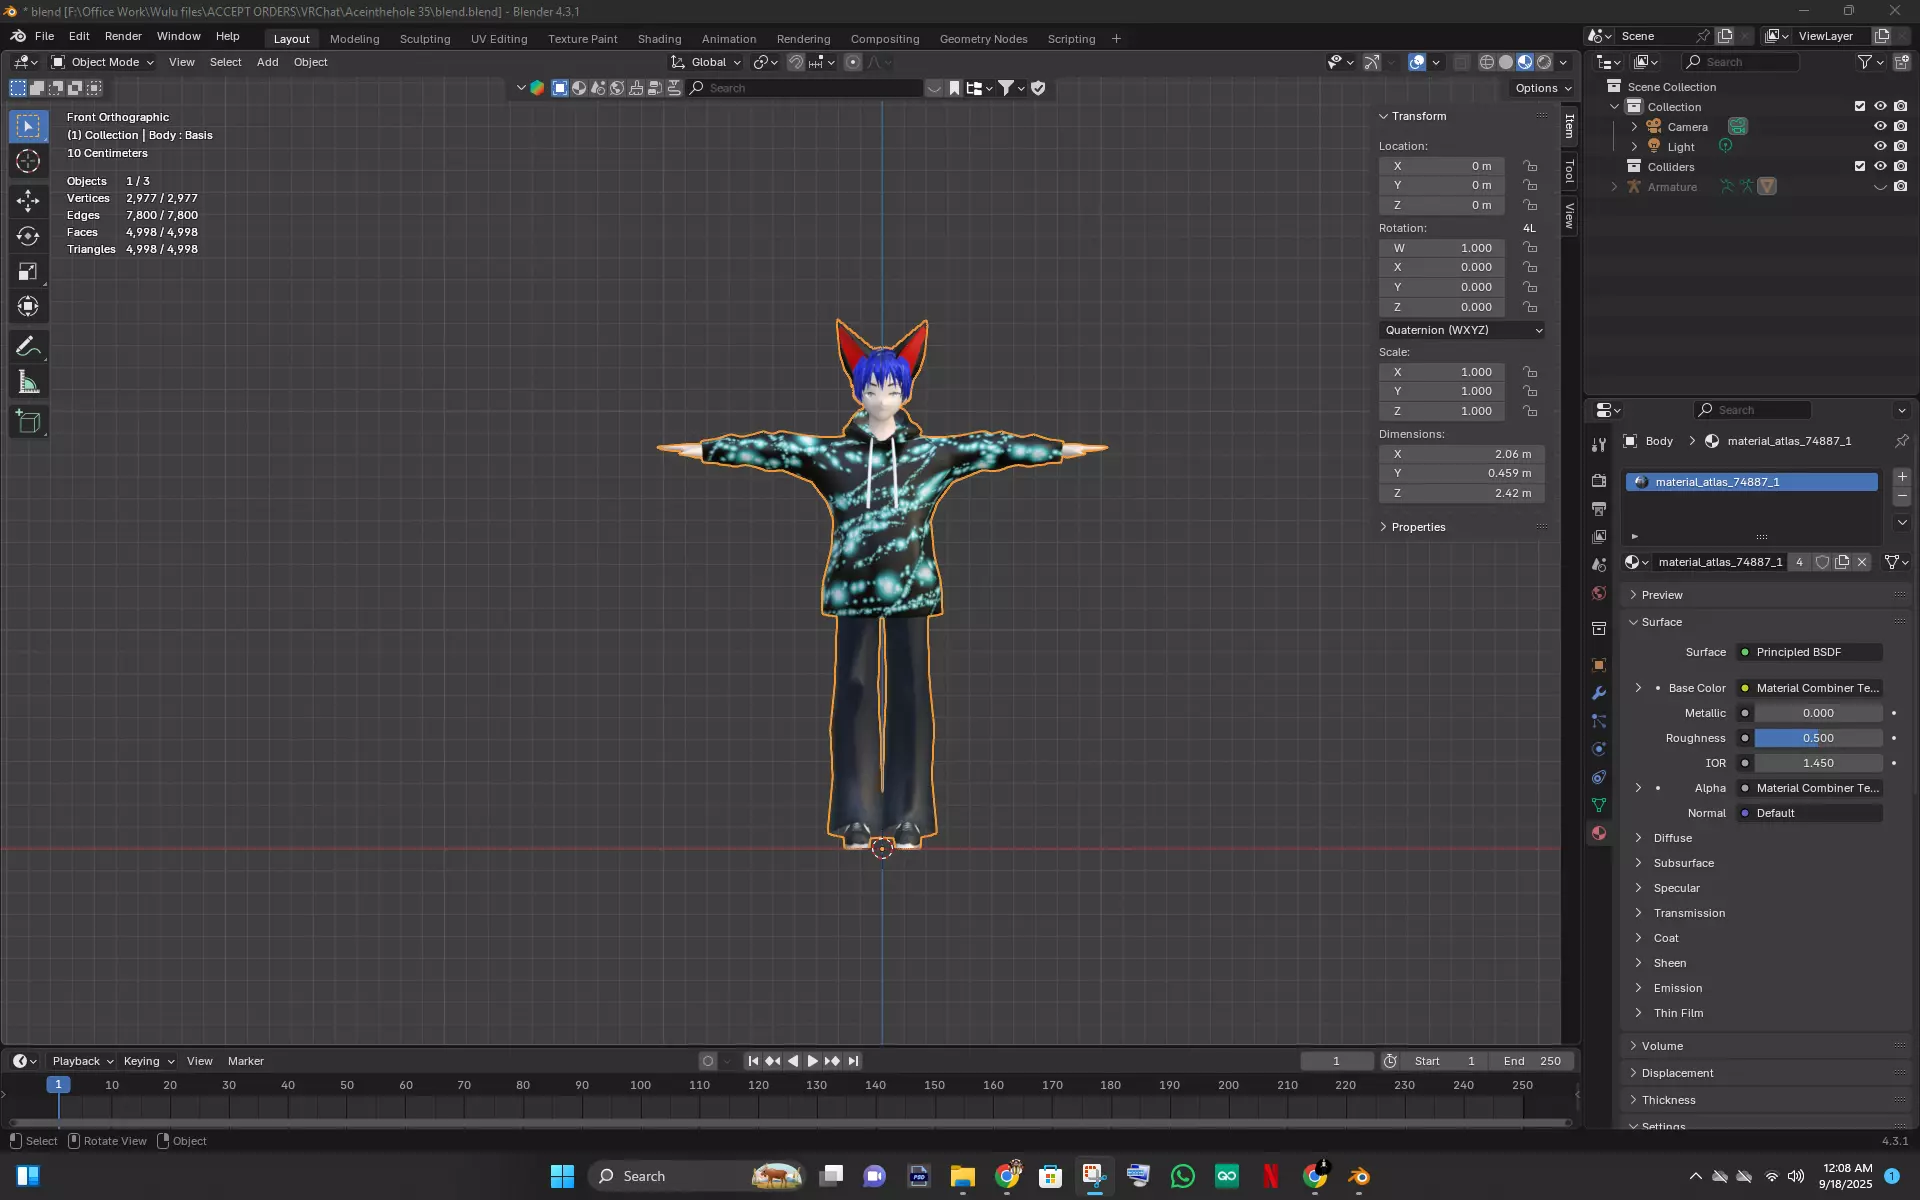
Task: Switch to the Shading workspace tab
Action: (659, 39)
